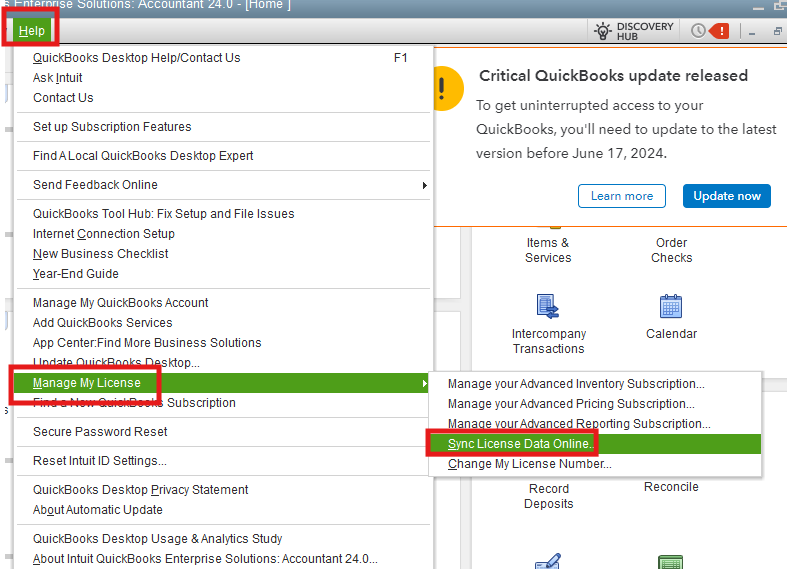Select Change My License Number
Screen dimensions: 787x569
click(595, 464)
